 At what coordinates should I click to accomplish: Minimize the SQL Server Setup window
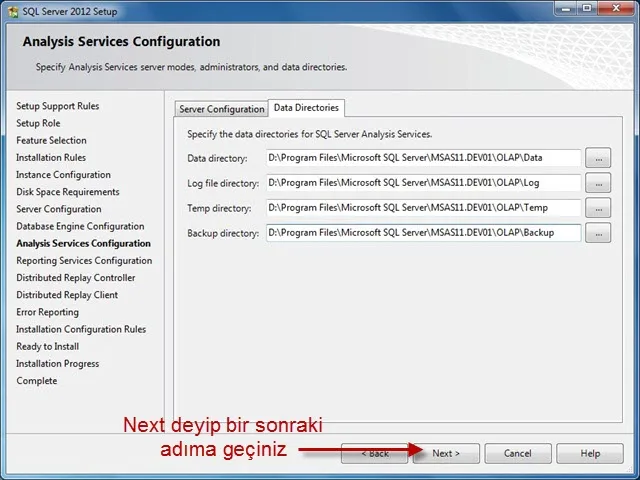coord(566,8)
